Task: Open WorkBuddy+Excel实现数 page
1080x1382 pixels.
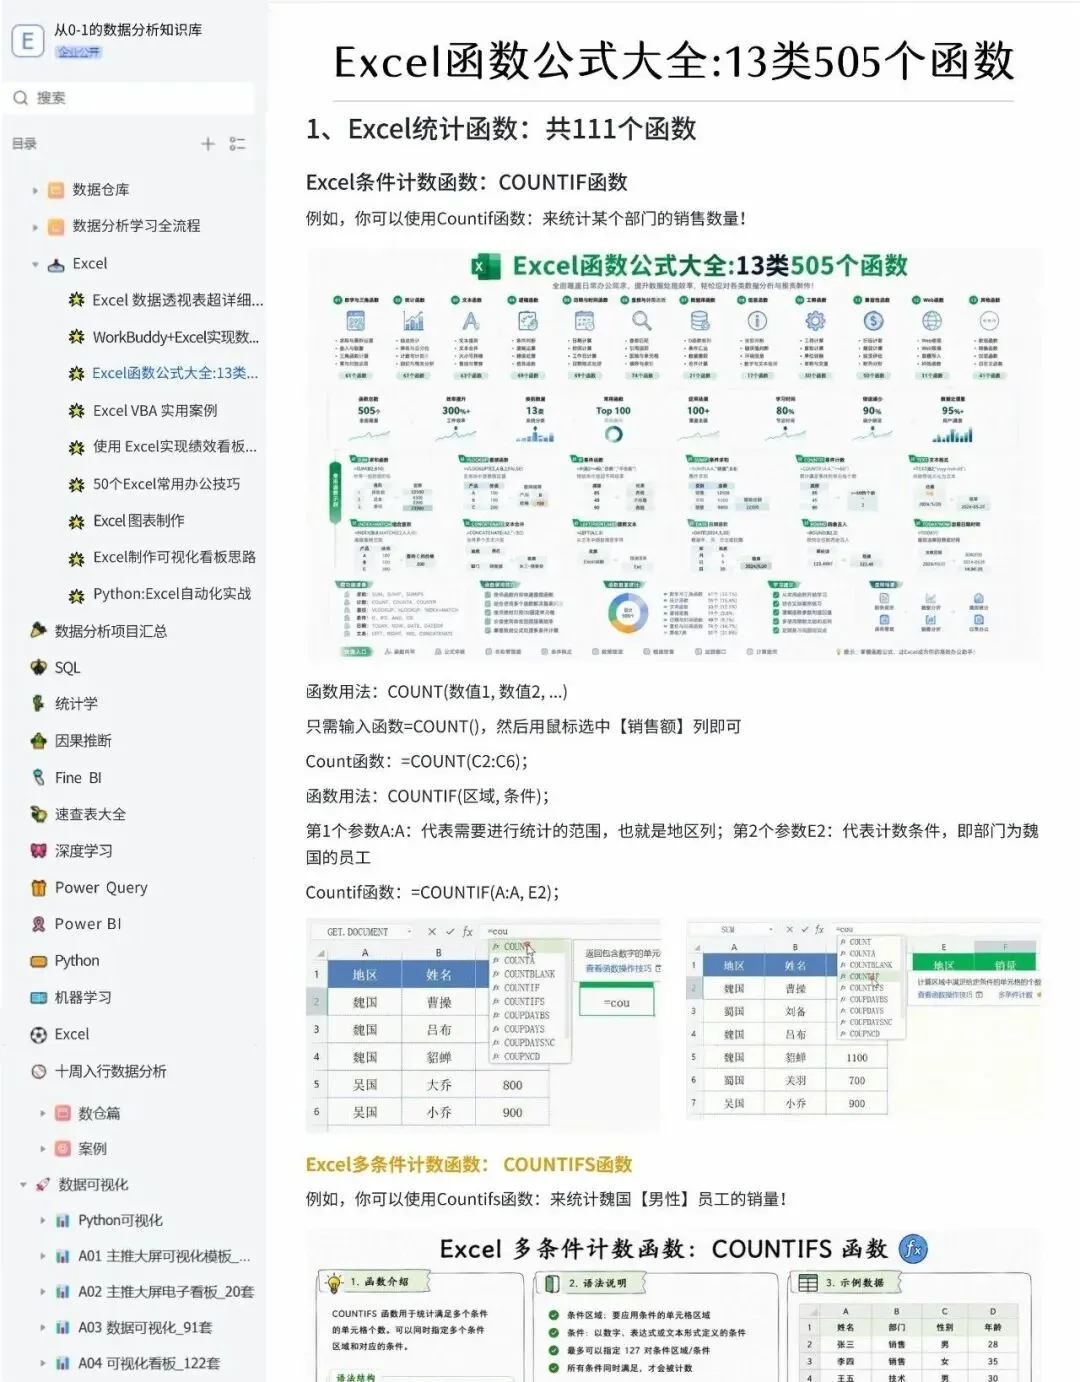Action: [x=175, y=337]
